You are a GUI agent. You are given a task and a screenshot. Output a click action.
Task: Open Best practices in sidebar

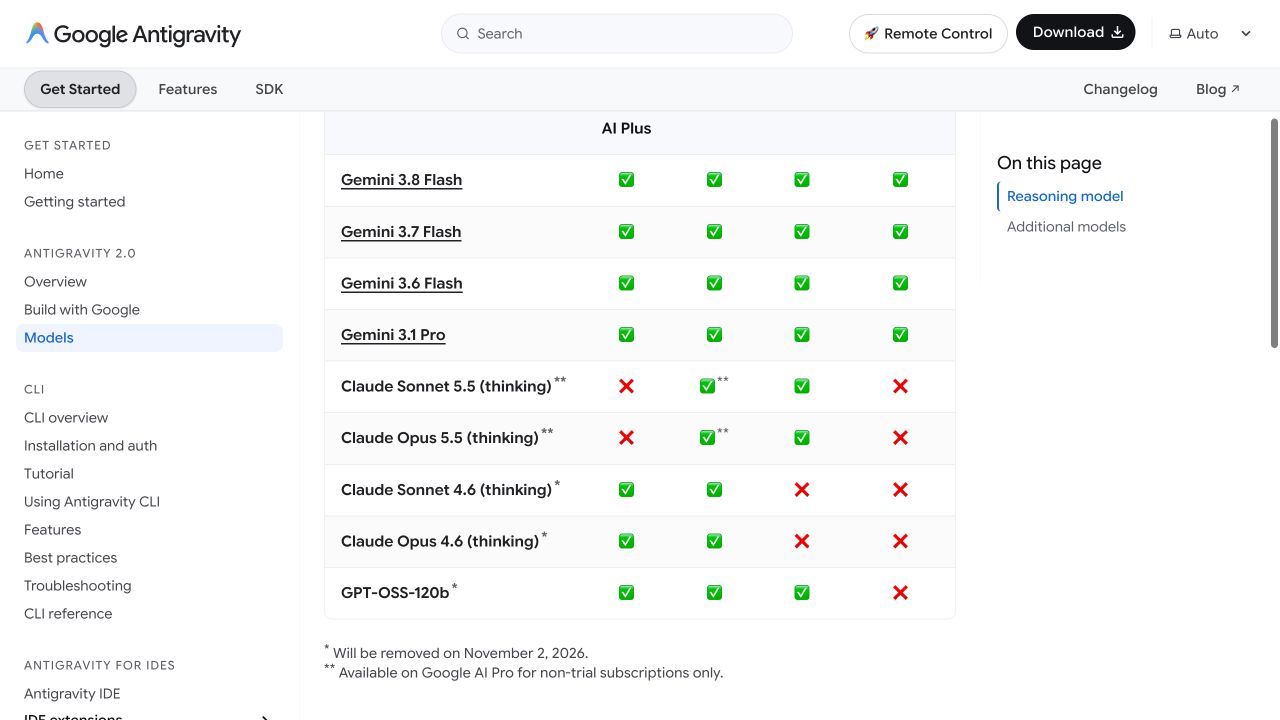71,558
